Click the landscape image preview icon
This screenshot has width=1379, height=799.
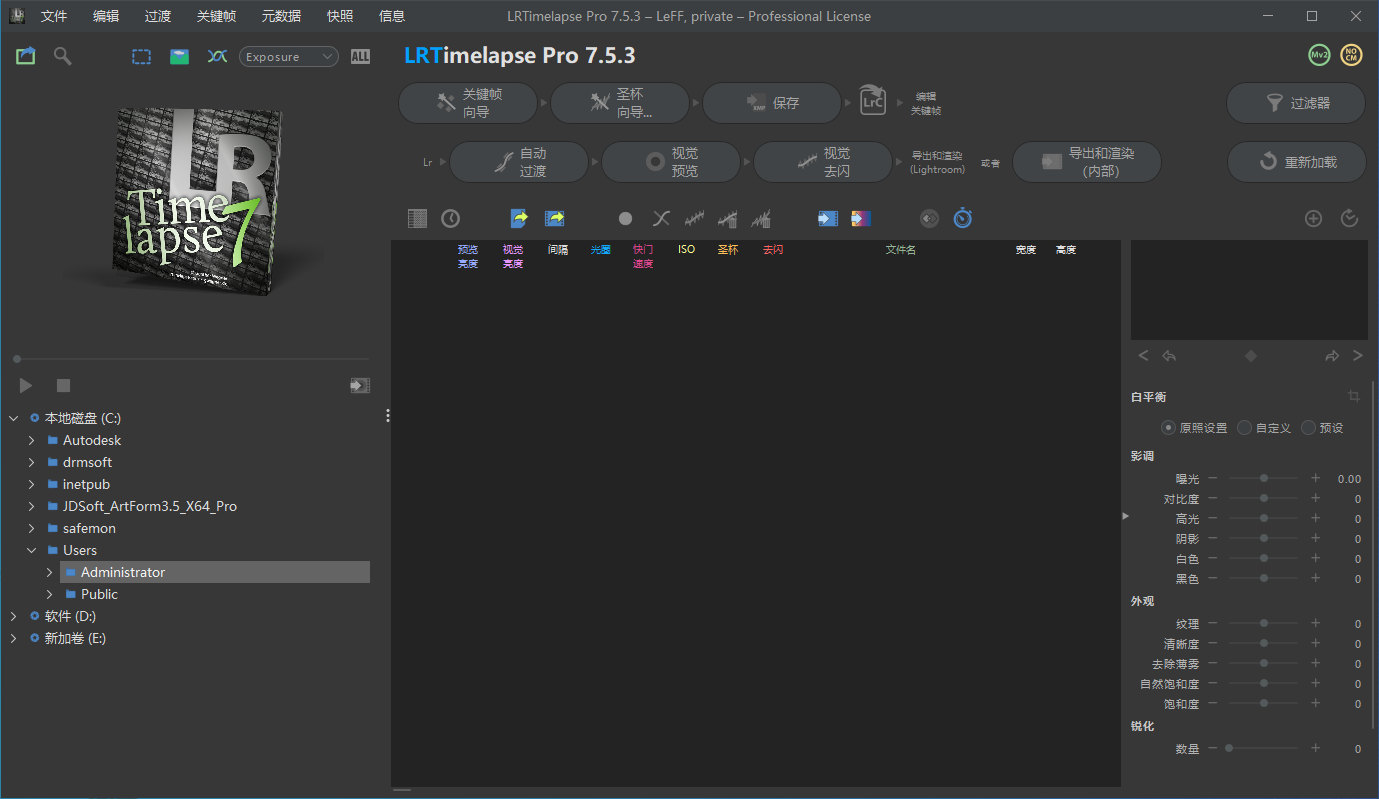coord(179,57)
